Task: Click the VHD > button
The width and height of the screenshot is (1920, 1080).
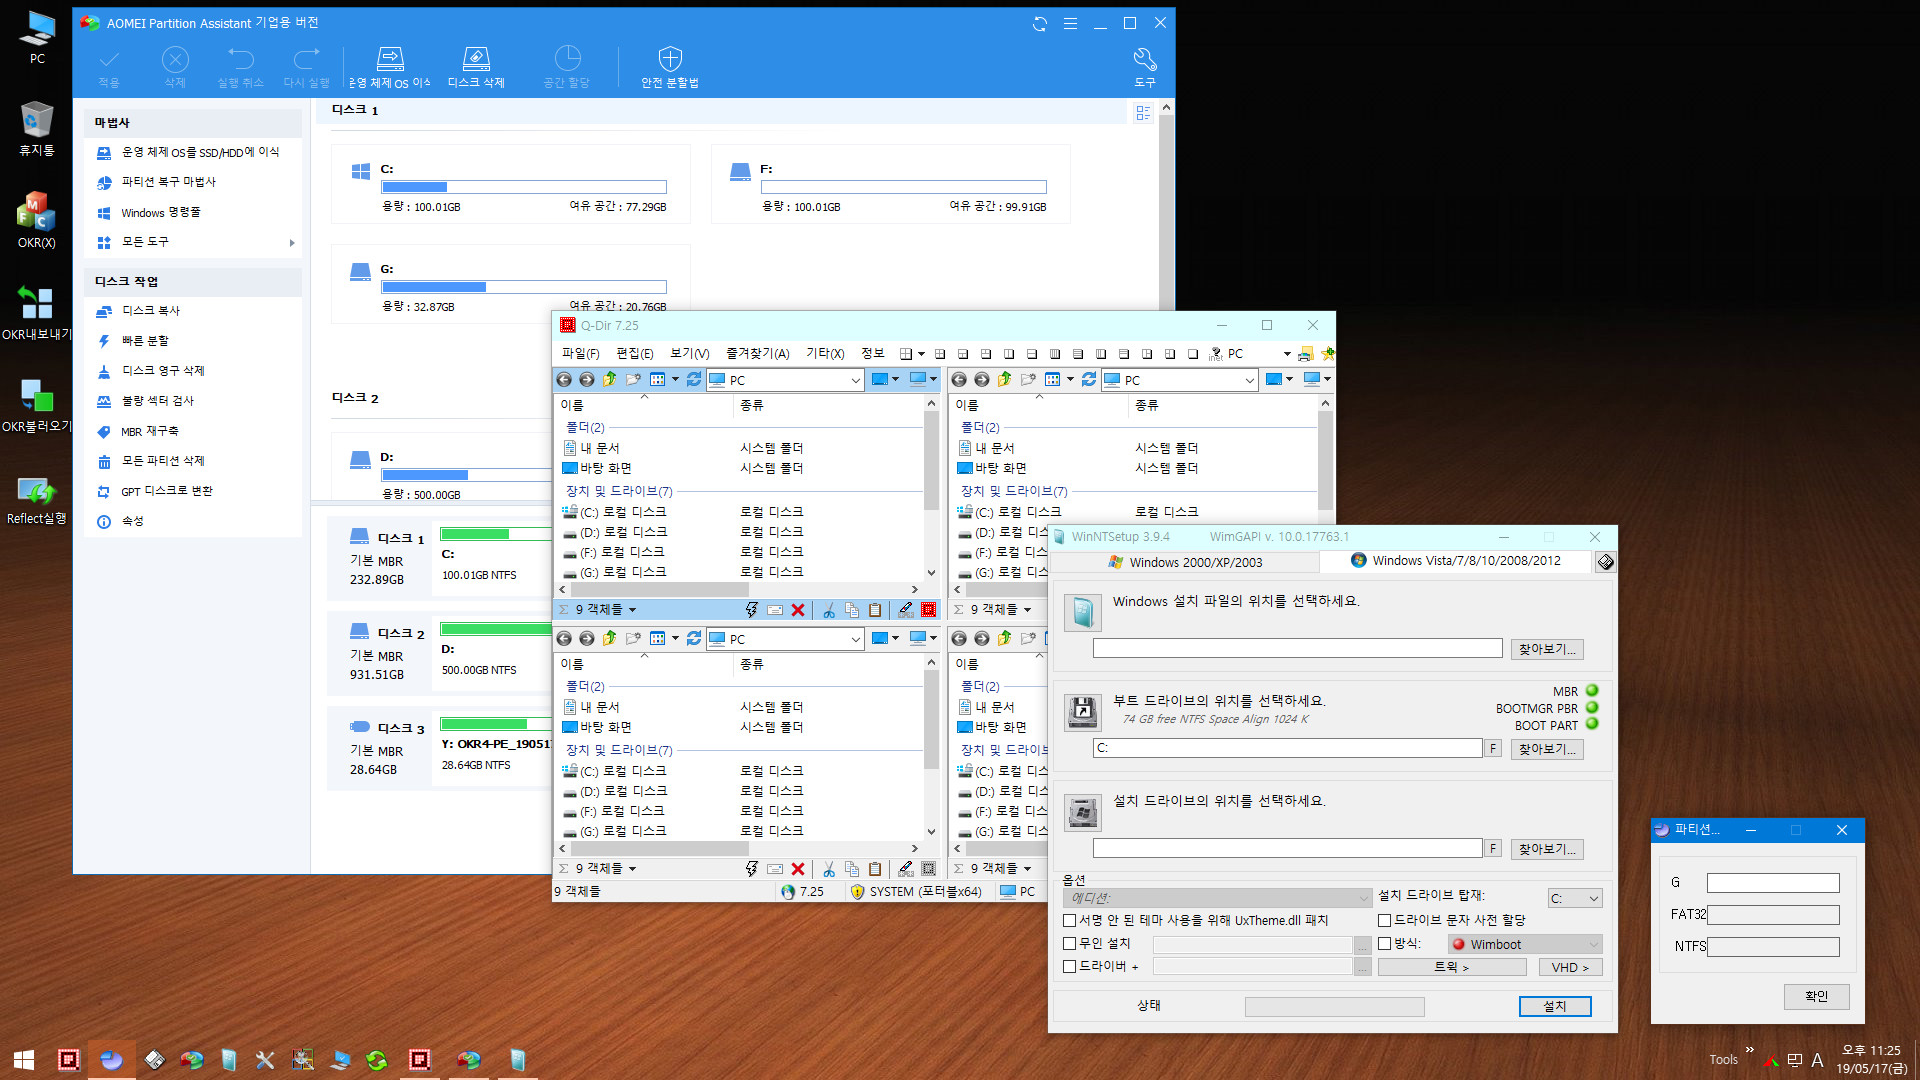Action: click(x=1570, y=968)
